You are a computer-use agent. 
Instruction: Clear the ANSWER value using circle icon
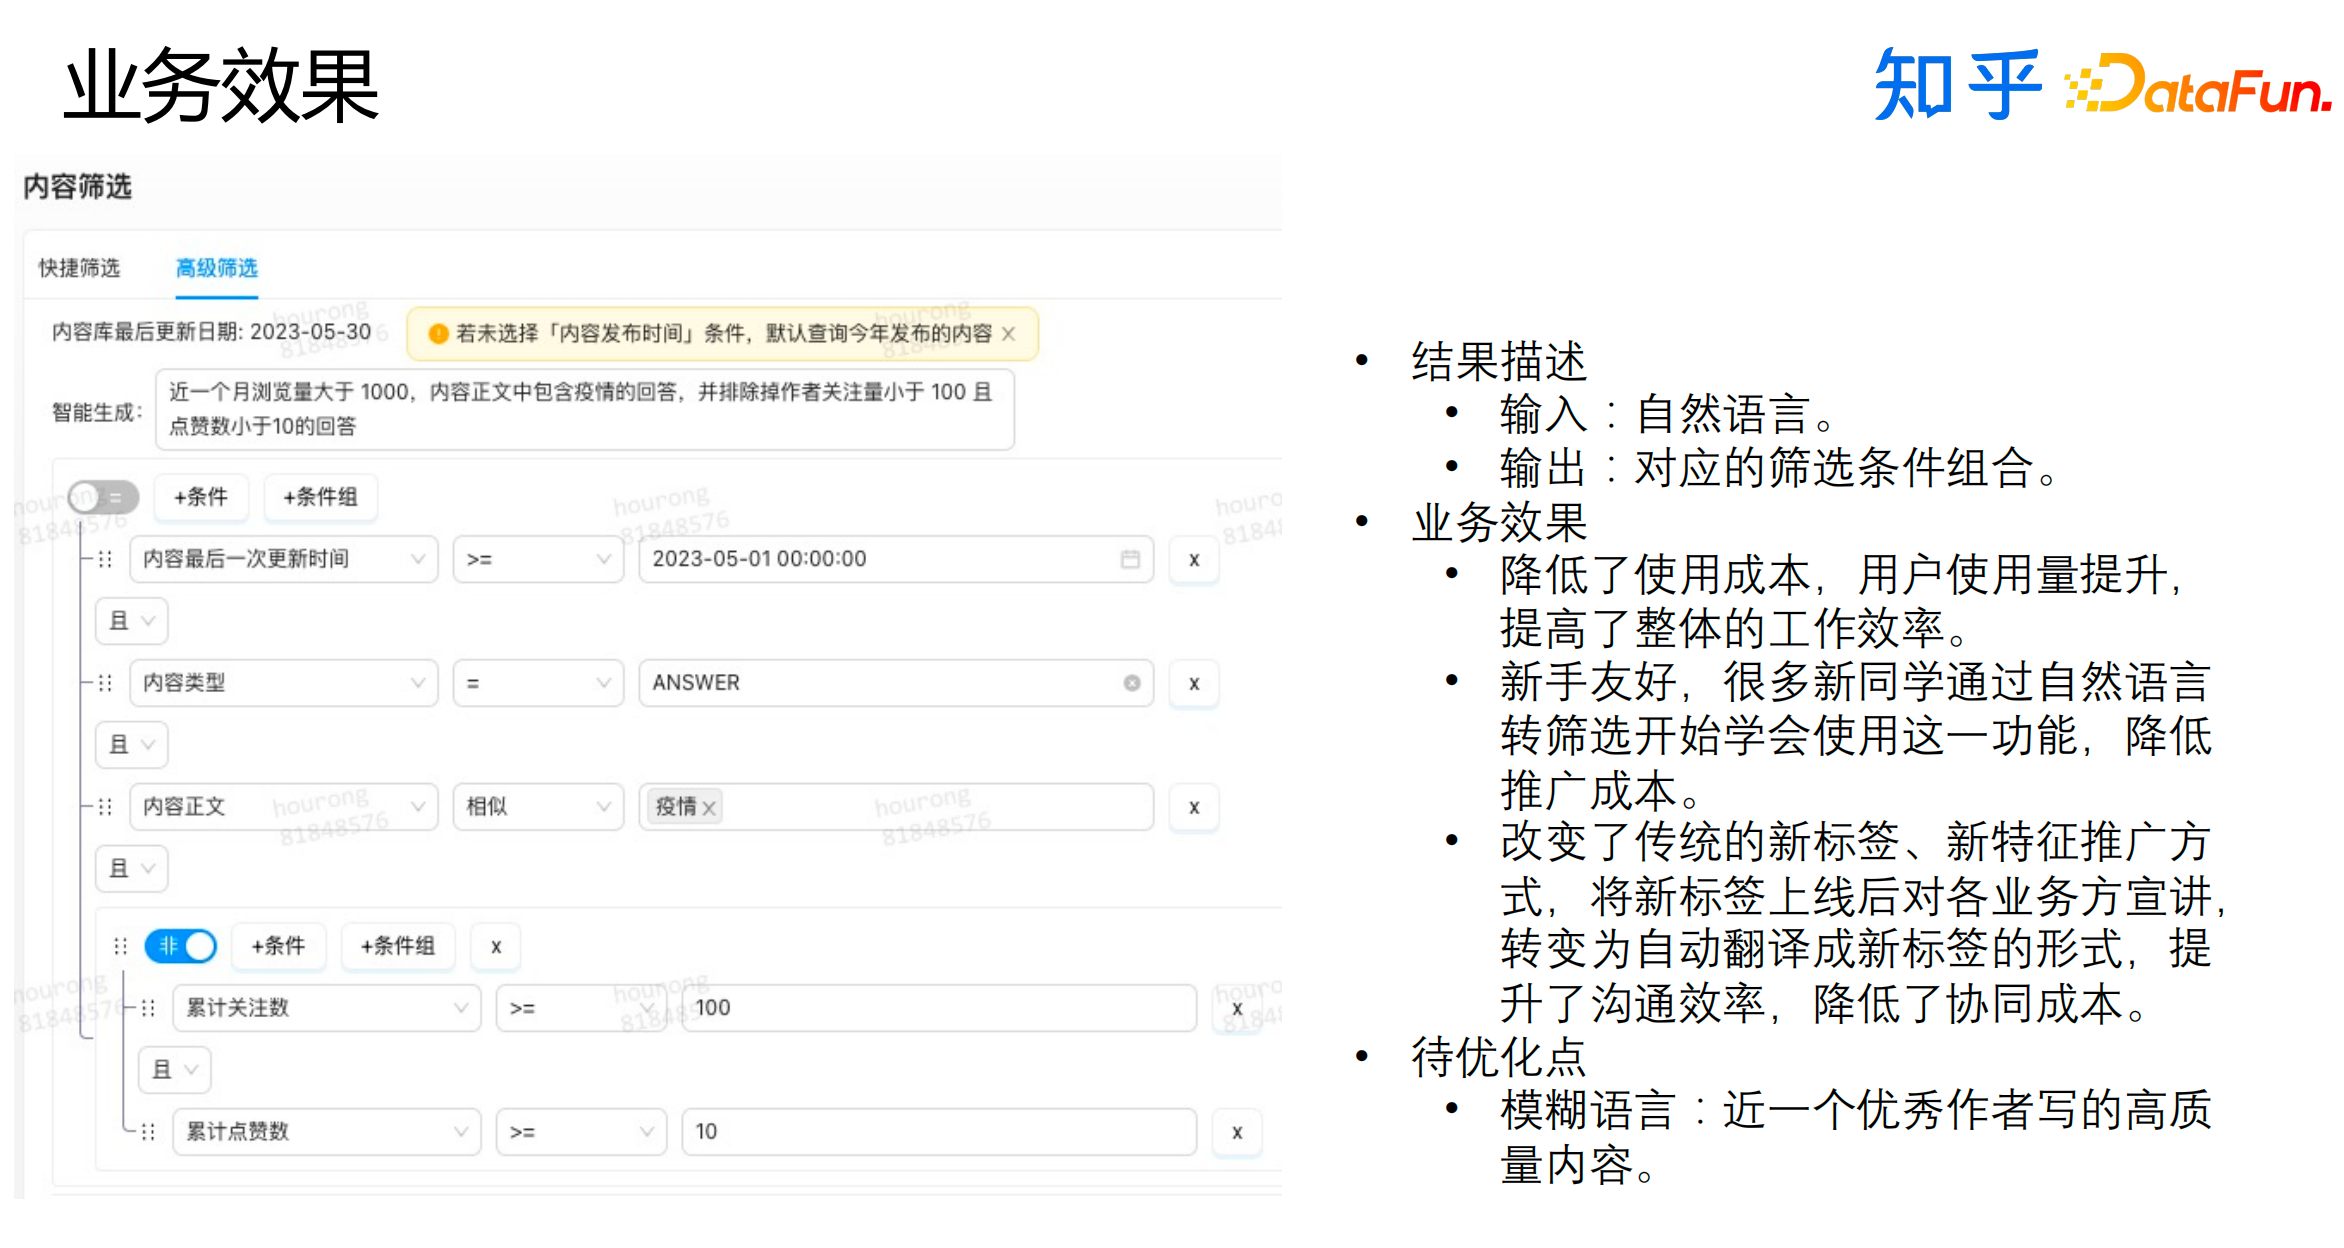coord(1131,683)
